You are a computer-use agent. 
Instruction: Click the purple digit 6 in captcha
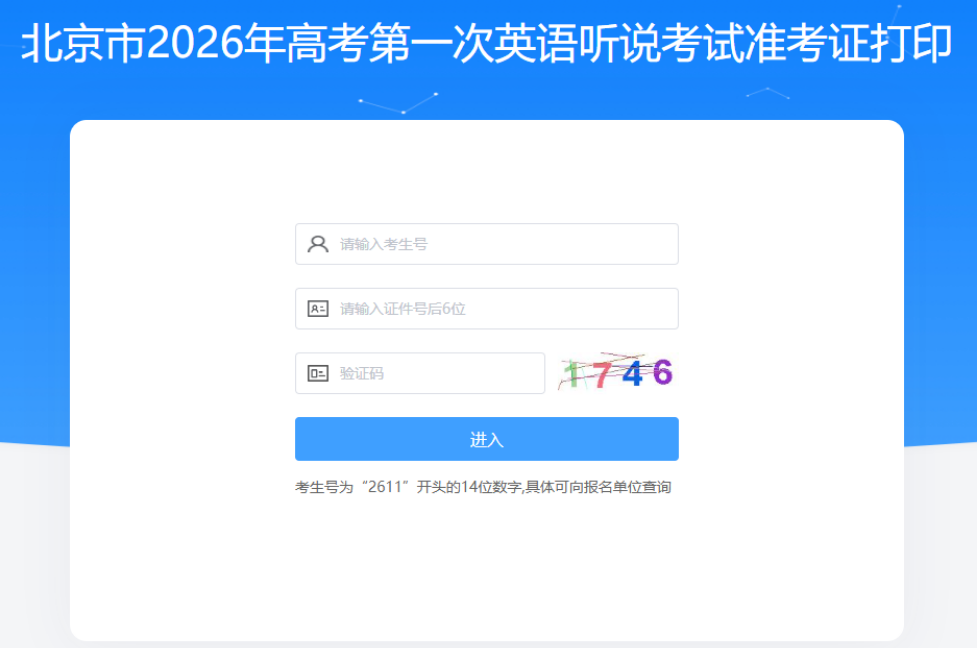662,371
